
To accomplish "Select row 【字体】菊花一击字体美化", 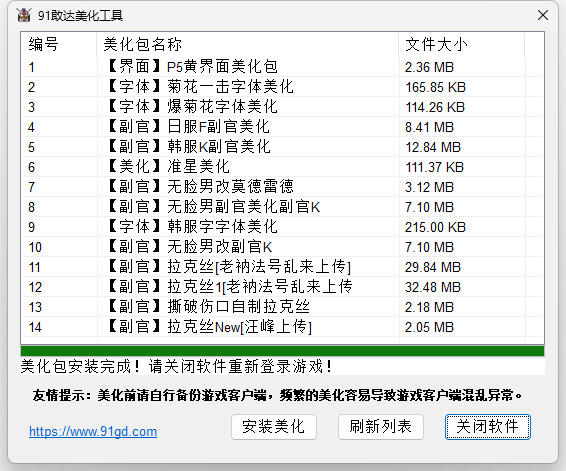I will (282, 87).
